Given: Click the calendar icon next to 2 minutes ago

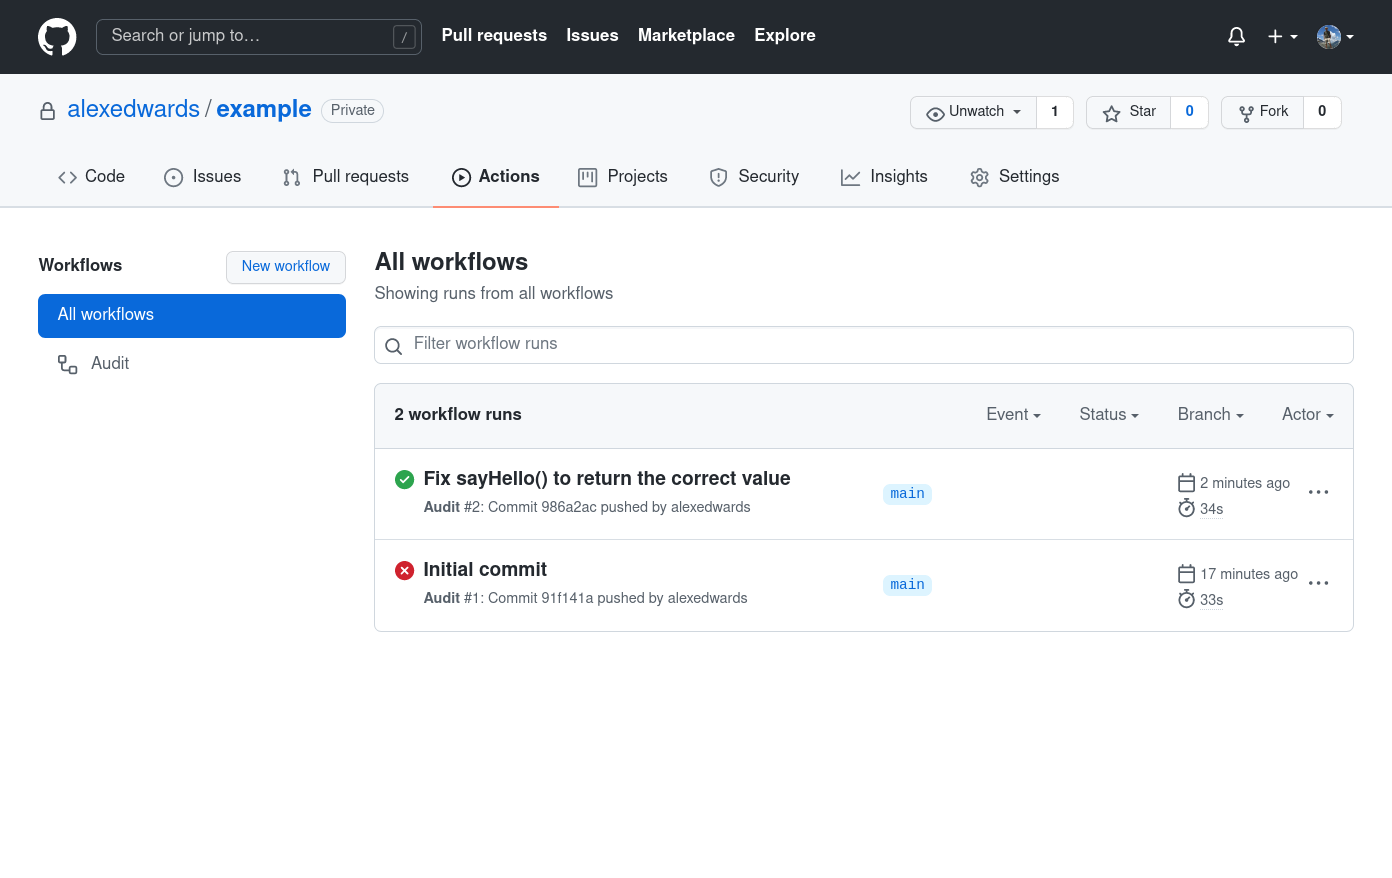Looking at the screenshot, I should (x=1186, y=482).
